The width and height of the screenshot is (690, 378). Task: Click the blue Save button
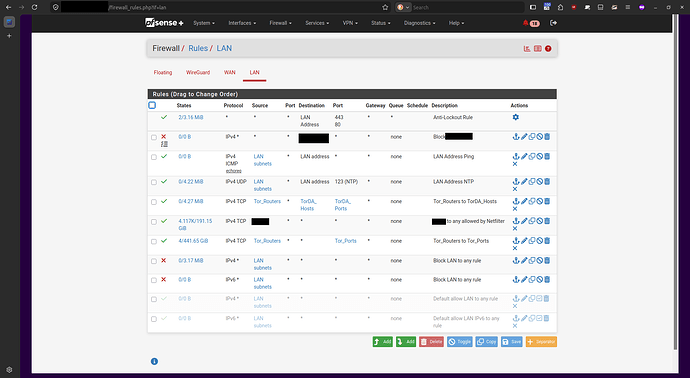[x=511, y=341]
